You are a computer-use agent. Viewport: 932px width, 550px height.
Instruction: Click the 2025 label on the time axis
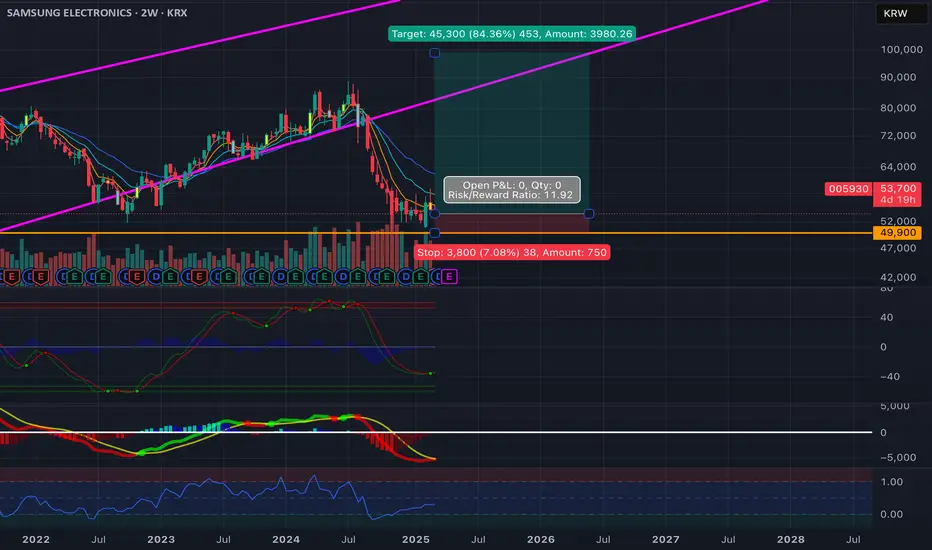click(x=415, y=539)
